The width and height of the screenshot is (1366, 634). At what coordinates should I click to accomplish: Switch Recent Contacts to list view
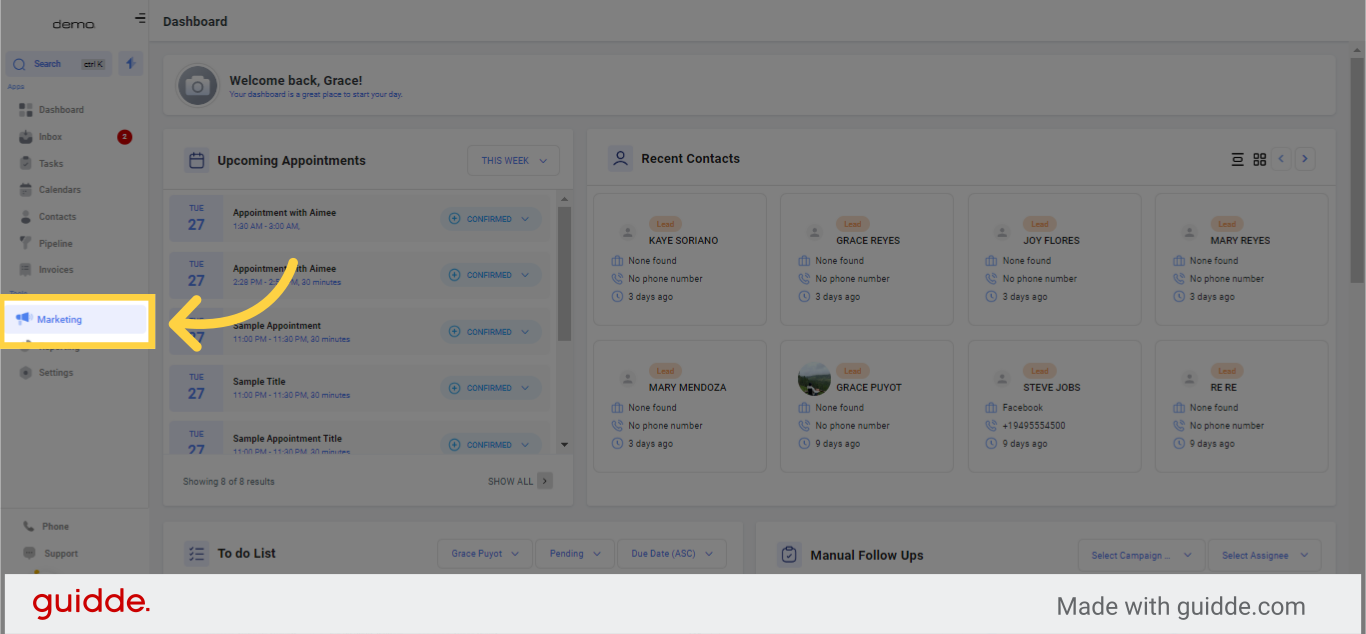coord(1237,159)
